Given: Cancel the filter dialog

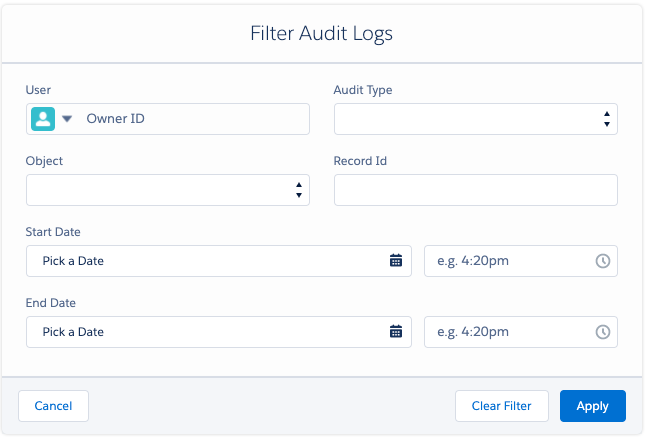Looking at the screenshot, I should click(x=54, y=406).
